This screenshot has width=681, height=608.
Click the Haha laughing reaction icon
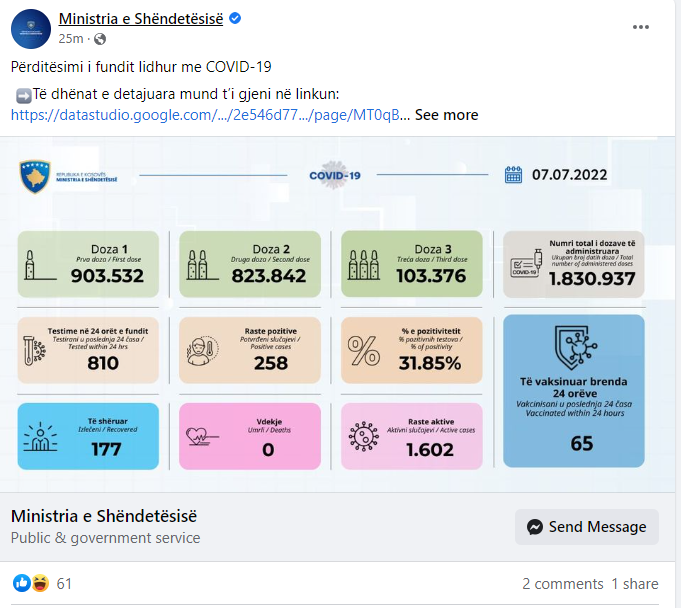[x=40, y=583]
